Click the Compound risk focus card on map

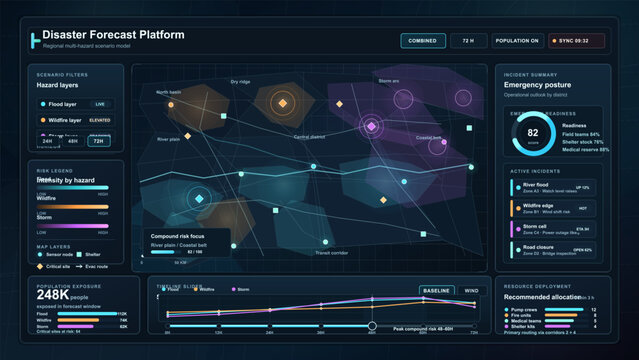(187, 243)
